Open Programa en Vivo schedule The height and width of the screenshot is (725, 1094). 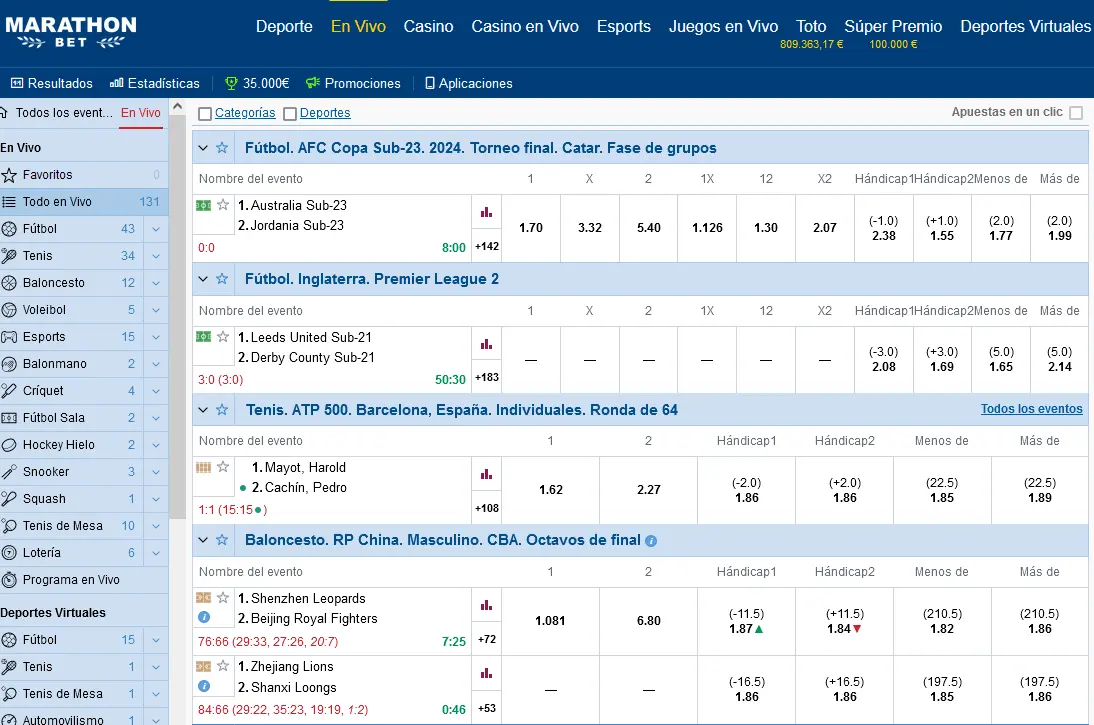(x=84, y=579)
